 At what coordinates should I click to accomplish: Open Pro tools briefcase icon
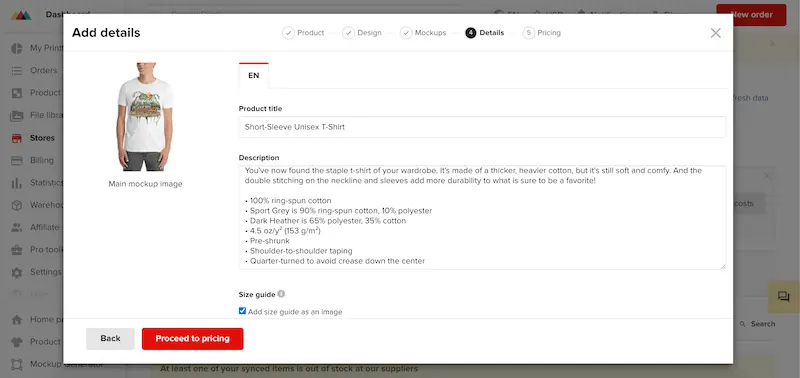pos(17,250)
